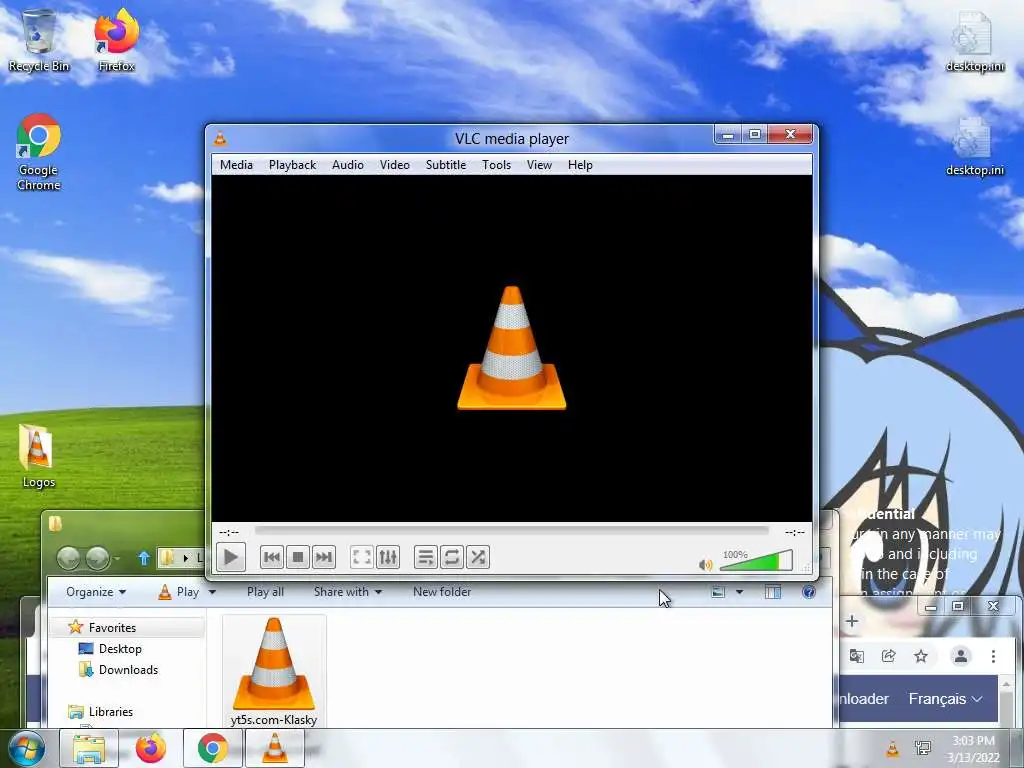Open File Explorer from taskbar
This screenshot has width=1024, height=768.
[x=89, y=748]
